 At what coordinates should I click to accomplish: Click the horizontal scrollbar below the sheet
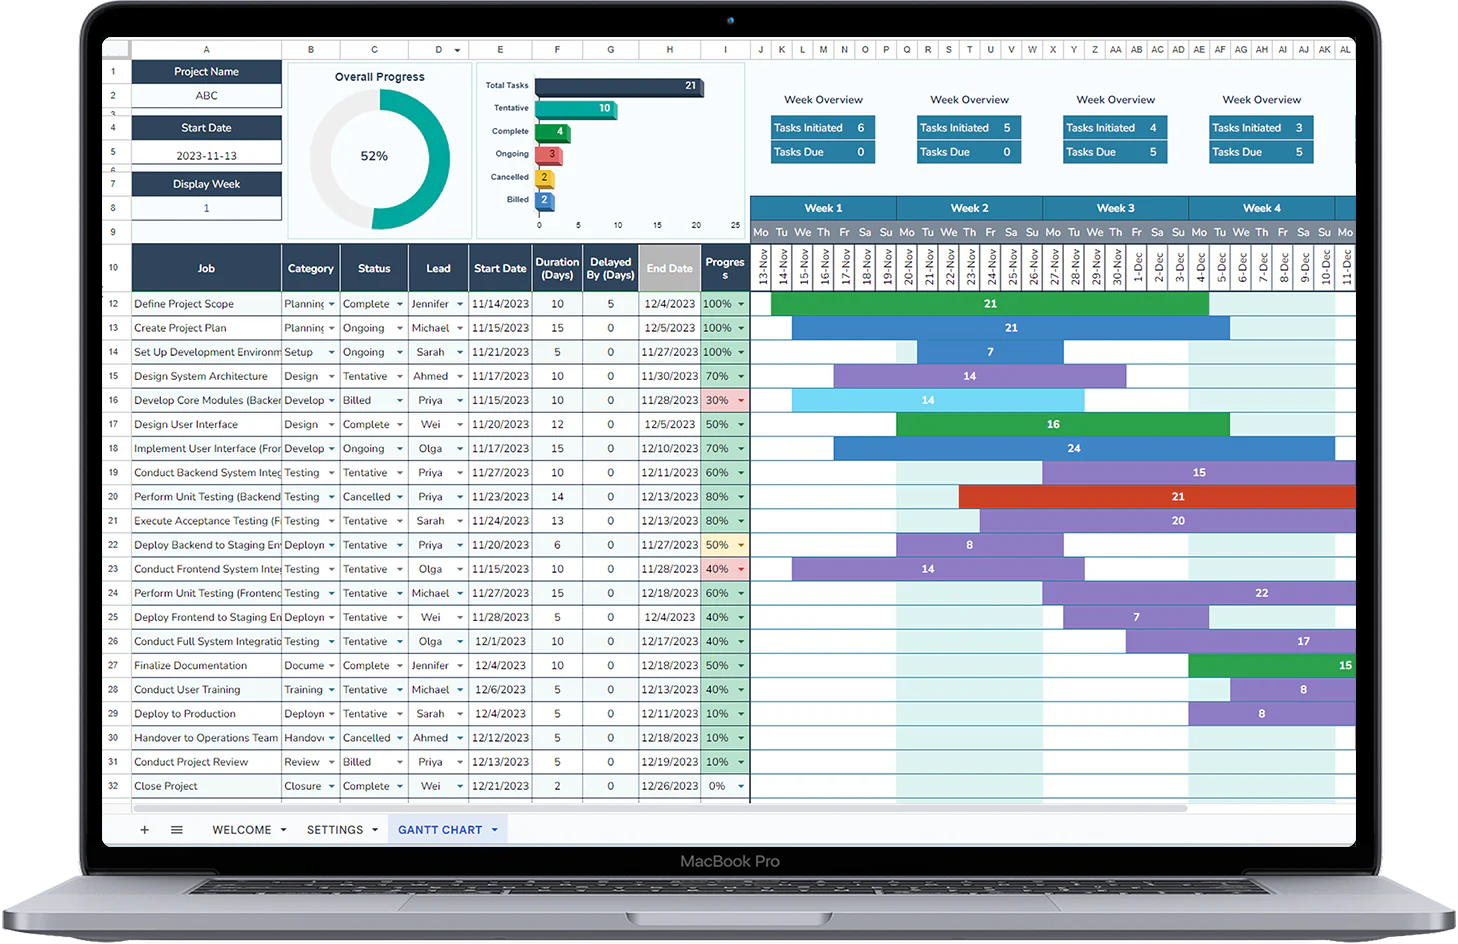(x=660, y=807)
